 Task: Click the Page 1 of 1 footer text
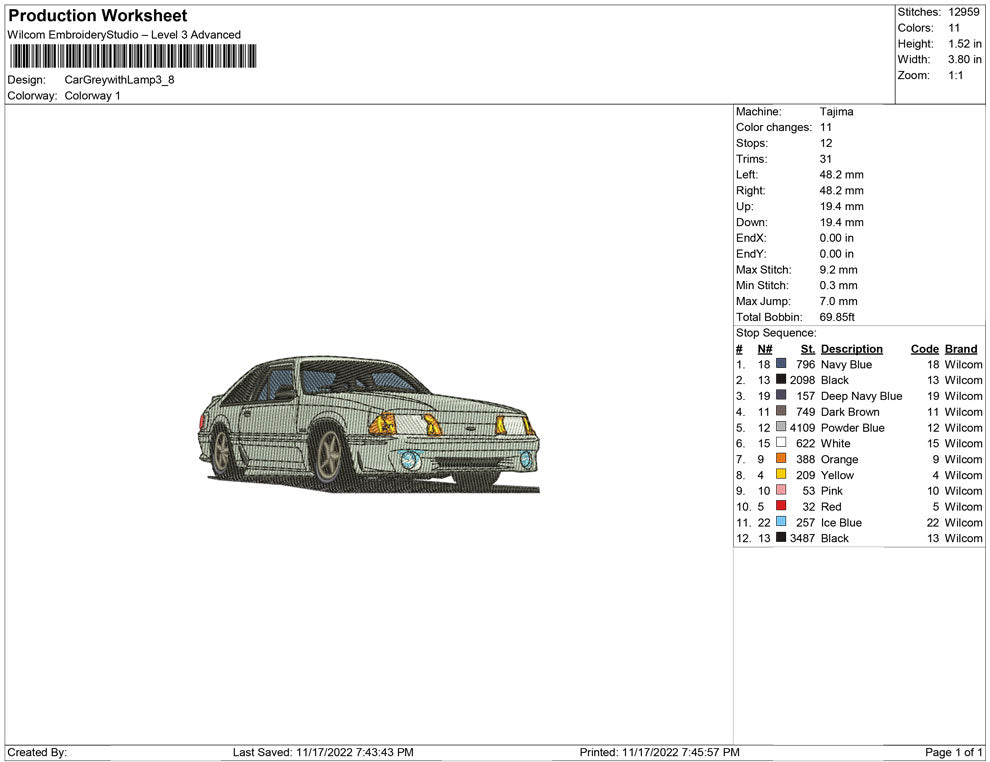pos(953,752)
